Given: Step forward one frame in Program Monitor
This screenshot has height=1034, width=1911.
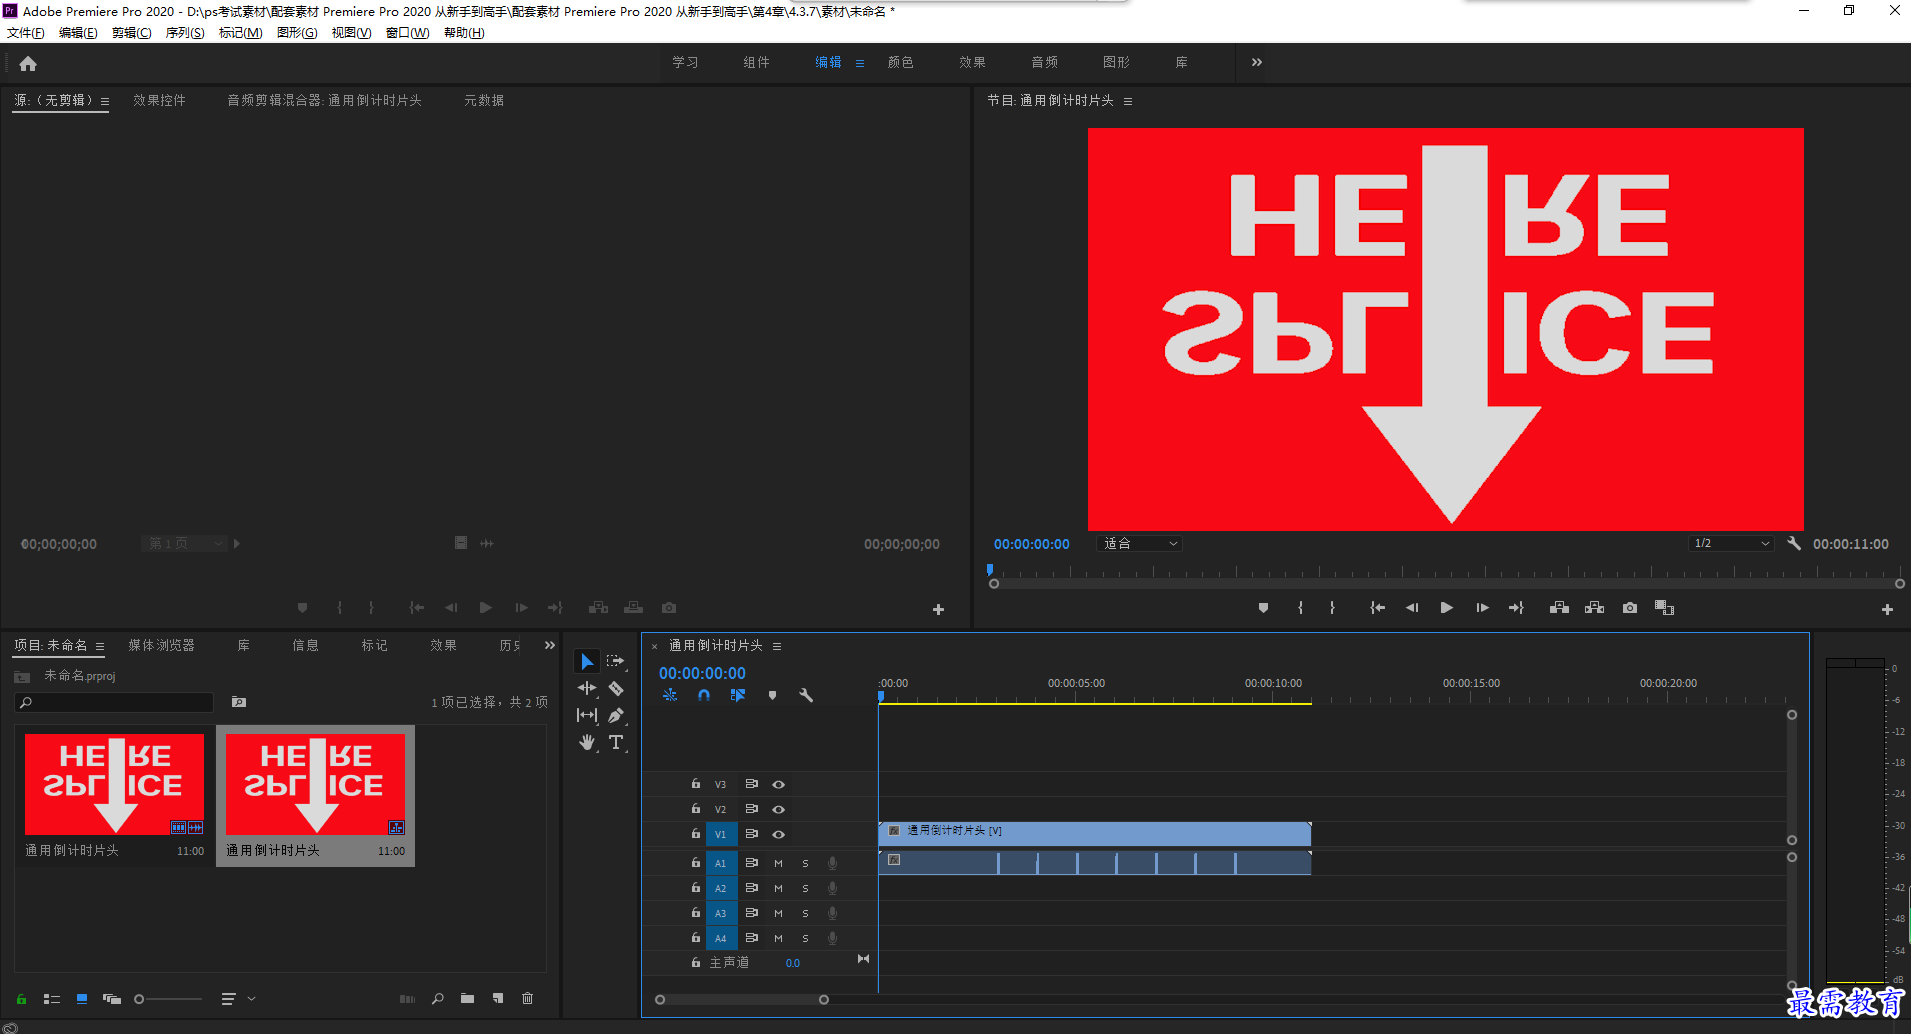Looking at the screenshot, I should [x=1482, y=608].
